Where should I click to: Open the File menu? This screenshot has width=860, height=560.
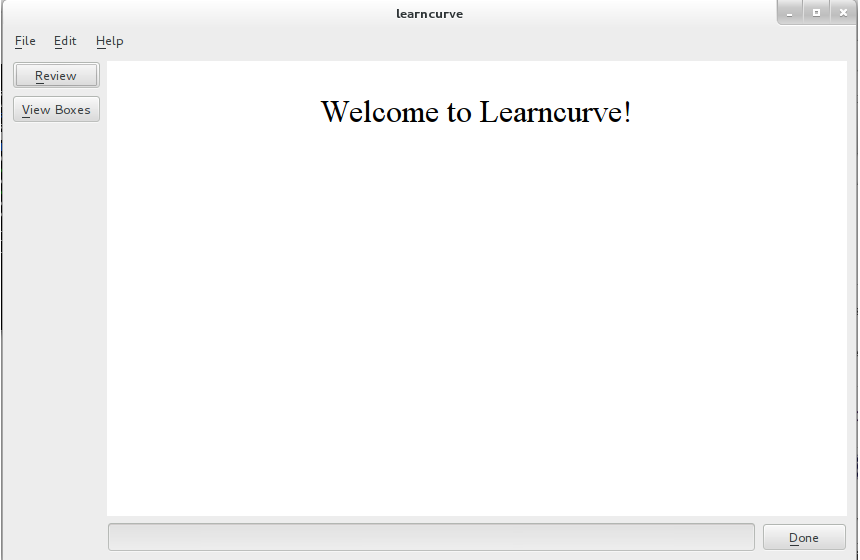25,41
